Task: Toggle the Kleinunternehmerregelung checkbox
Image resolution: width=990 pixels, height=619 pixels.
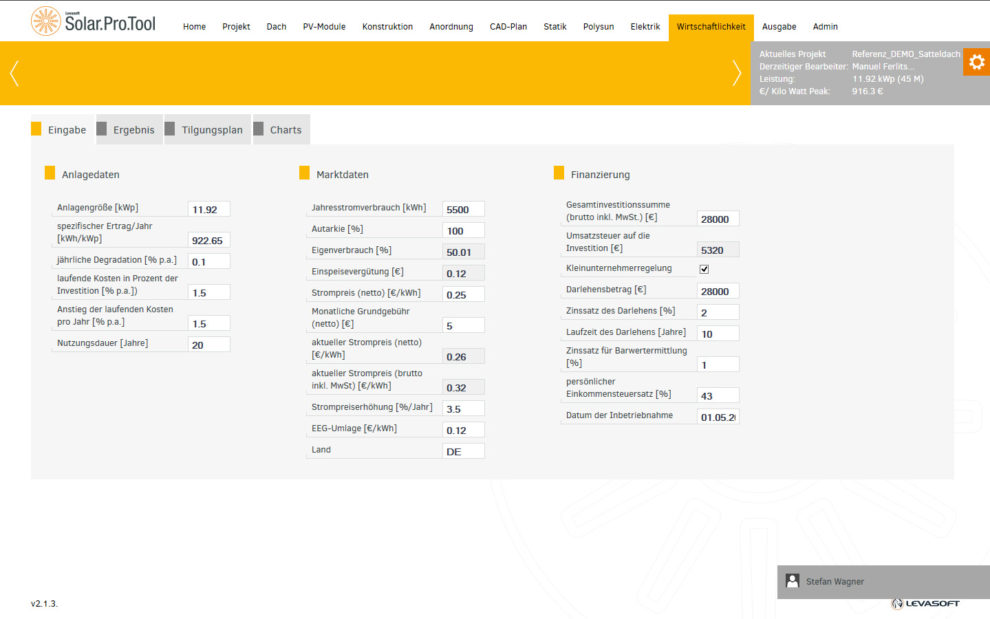Action: [703, 269]
